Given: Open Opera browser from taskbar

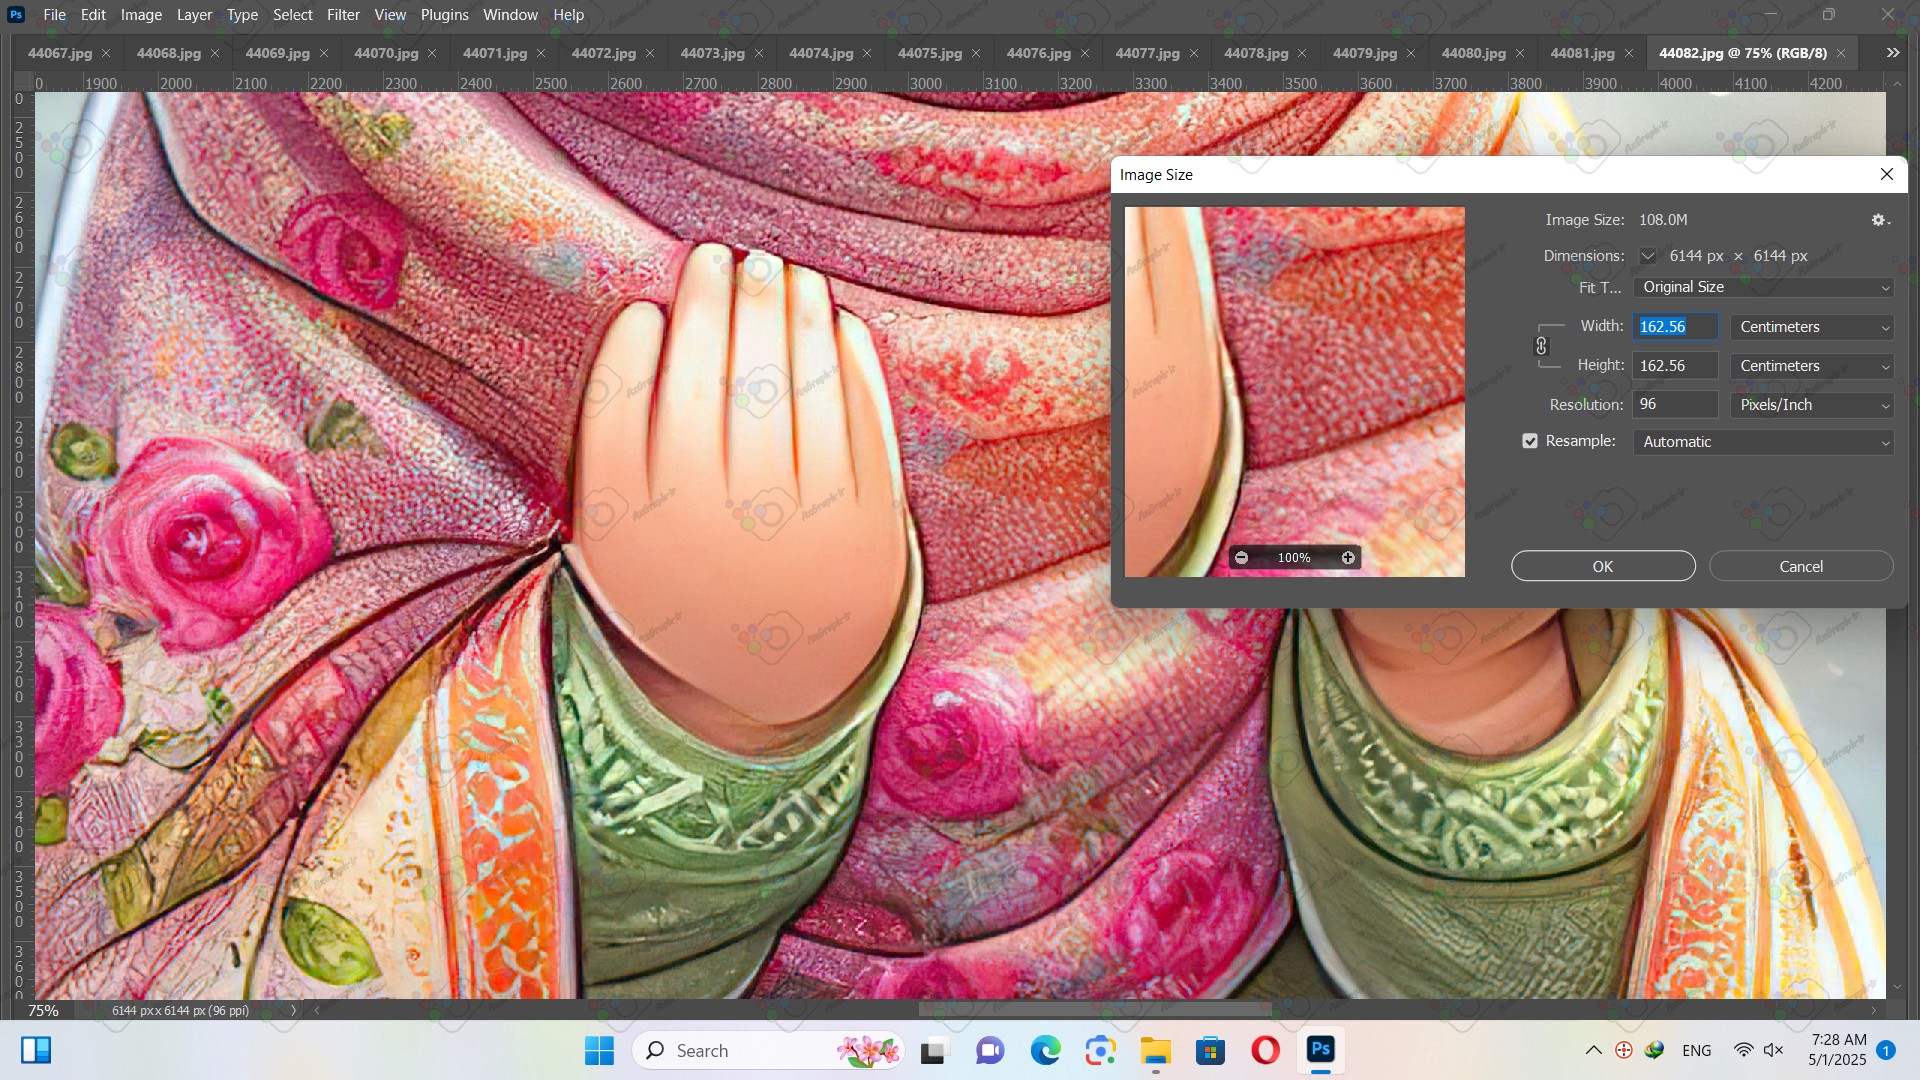Looking at the screenshot, I should coord(1265,1051).
